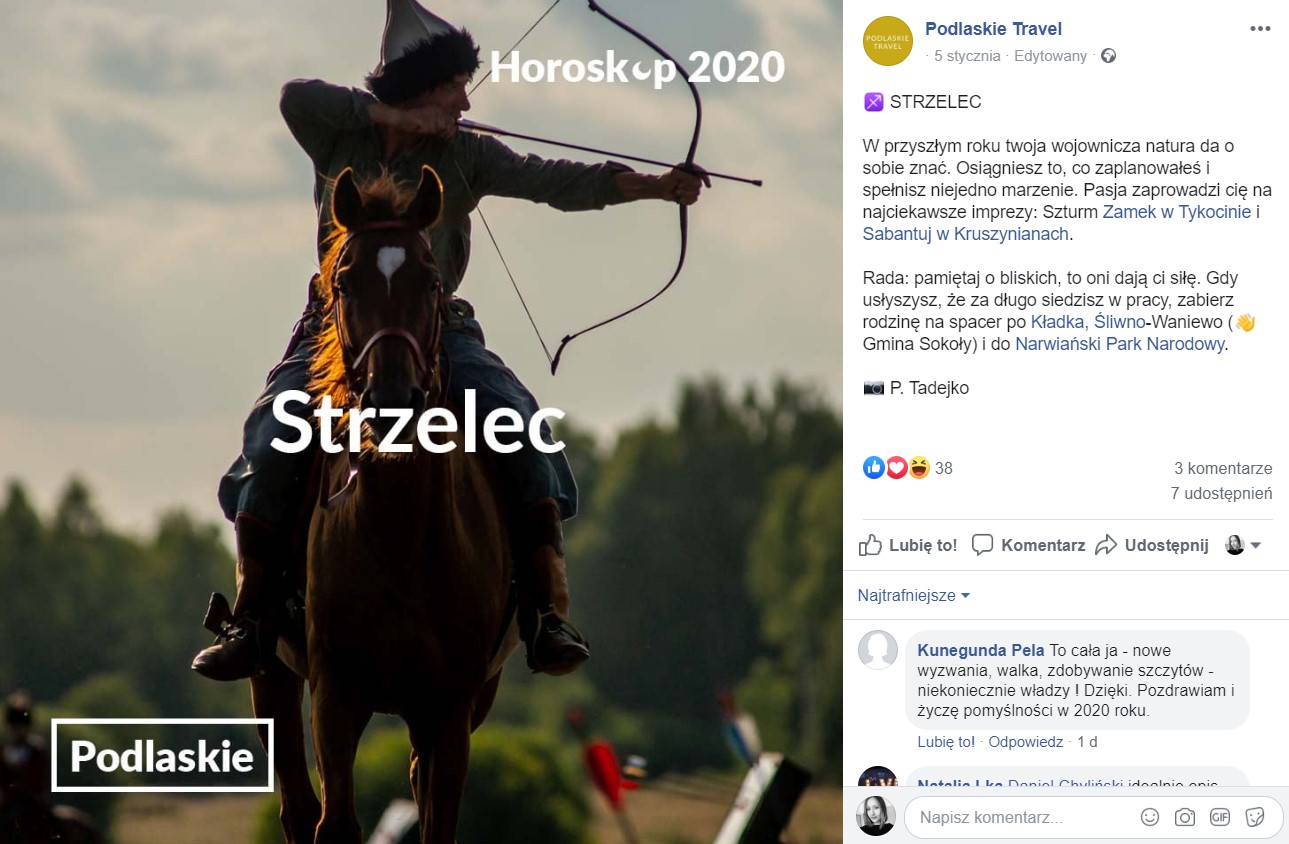Open the comment-as profile selector dropdown
Viewport: 1289px width, 844px height.
tap(1243, 545)
